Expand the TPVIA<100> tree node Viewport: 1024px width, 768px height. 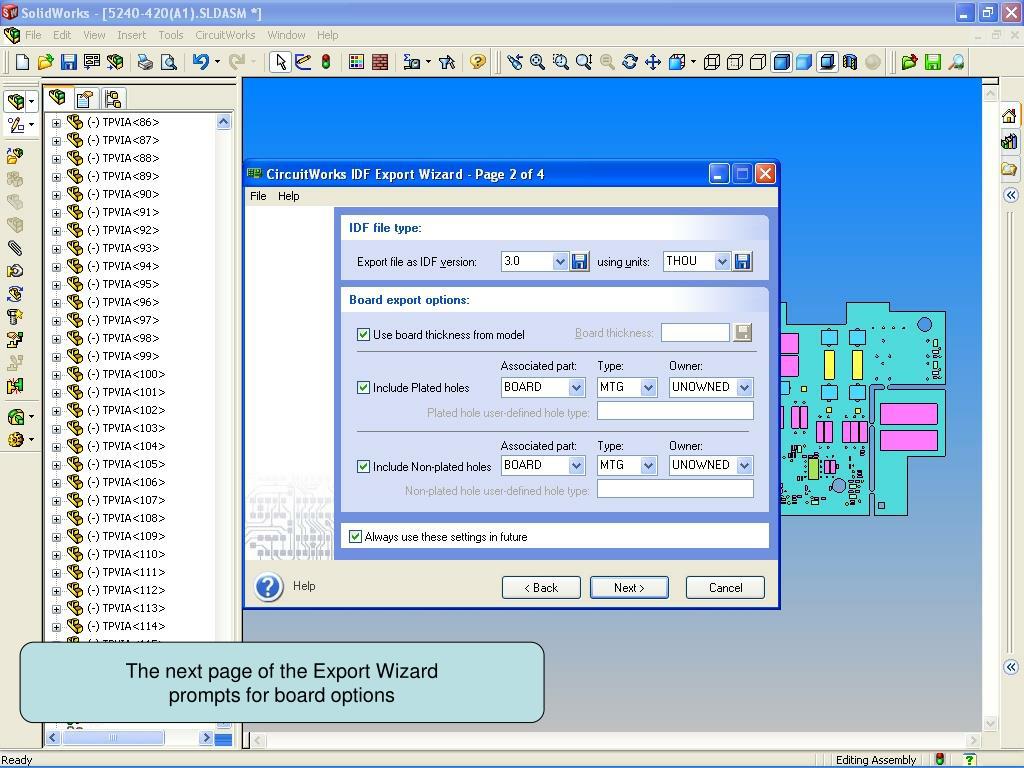(x=57, y=375)
